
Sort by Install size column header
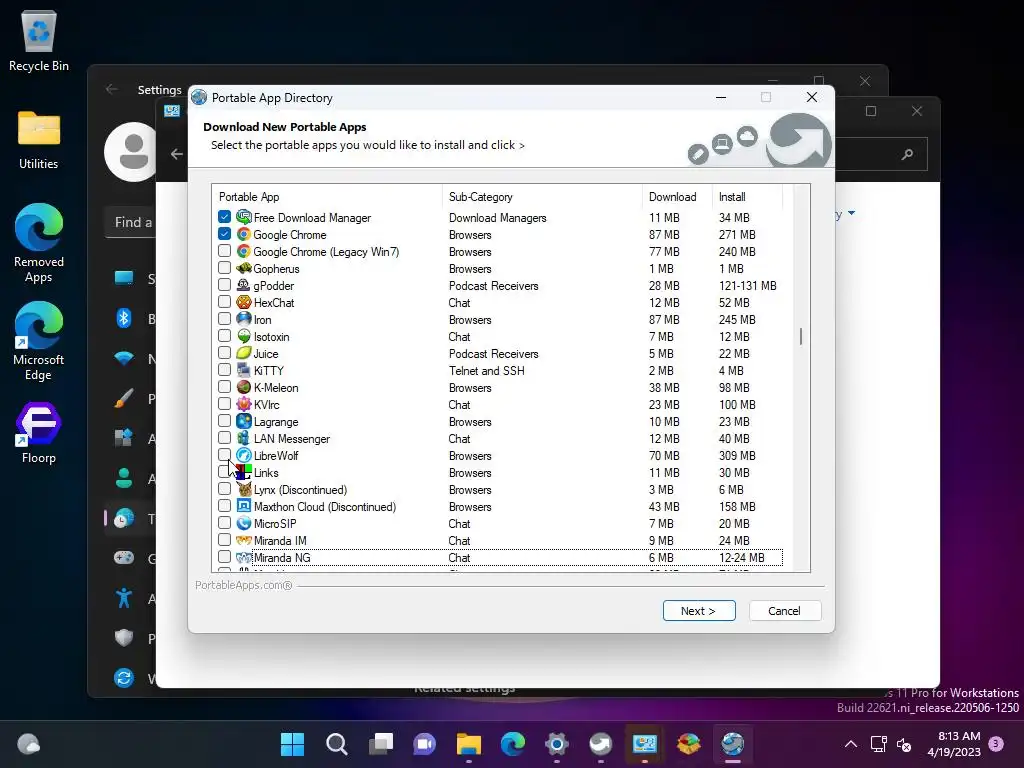747,197
